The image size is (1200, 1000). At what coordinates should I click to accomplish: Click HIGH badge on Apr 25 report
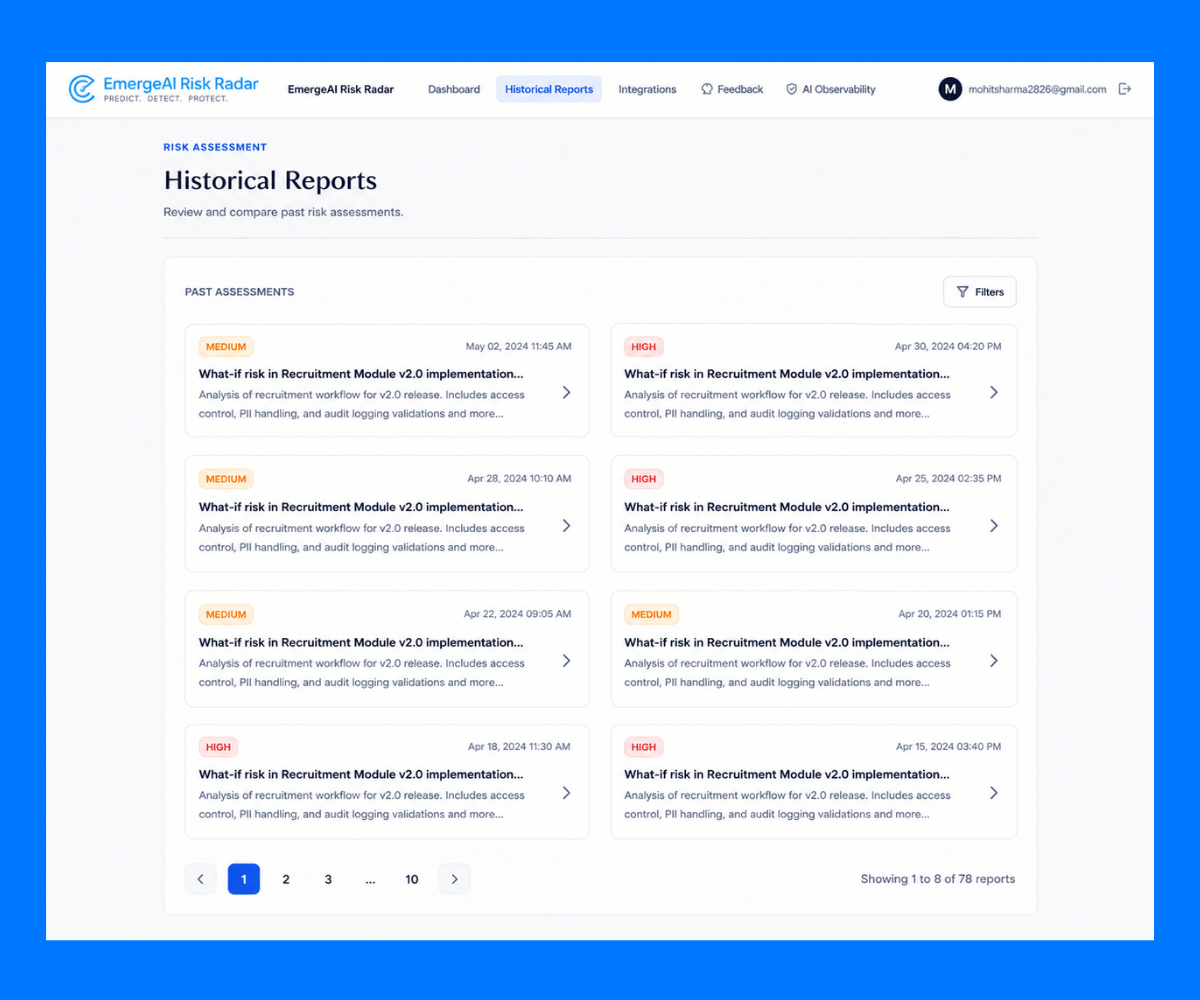(x=644, y=479)
